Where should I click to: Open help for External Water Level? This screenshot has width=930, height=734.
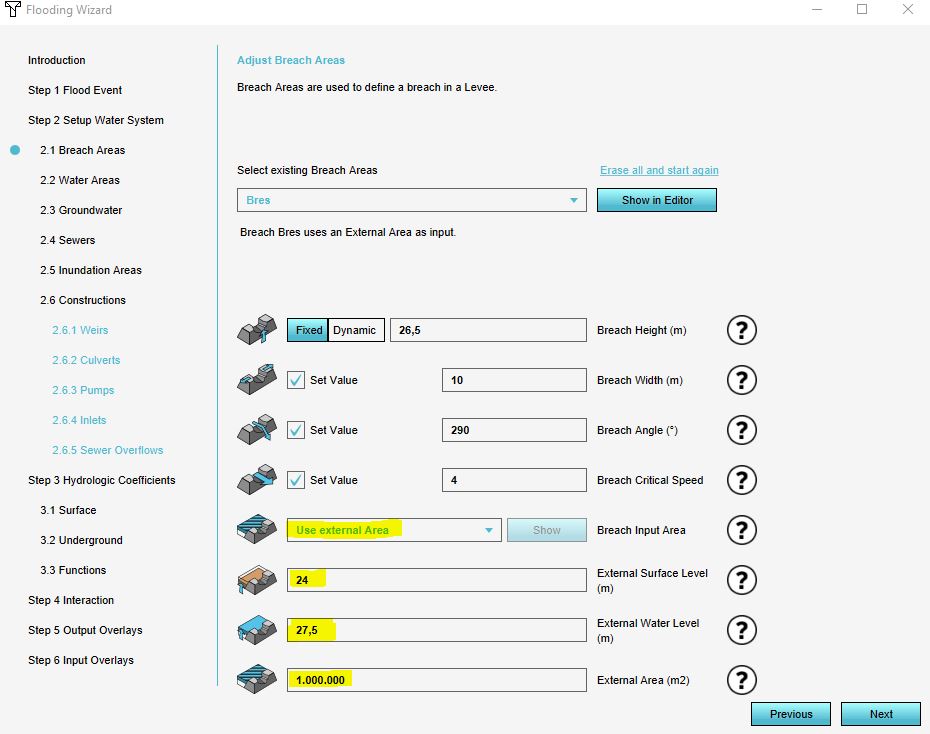[x=740, y=630]
